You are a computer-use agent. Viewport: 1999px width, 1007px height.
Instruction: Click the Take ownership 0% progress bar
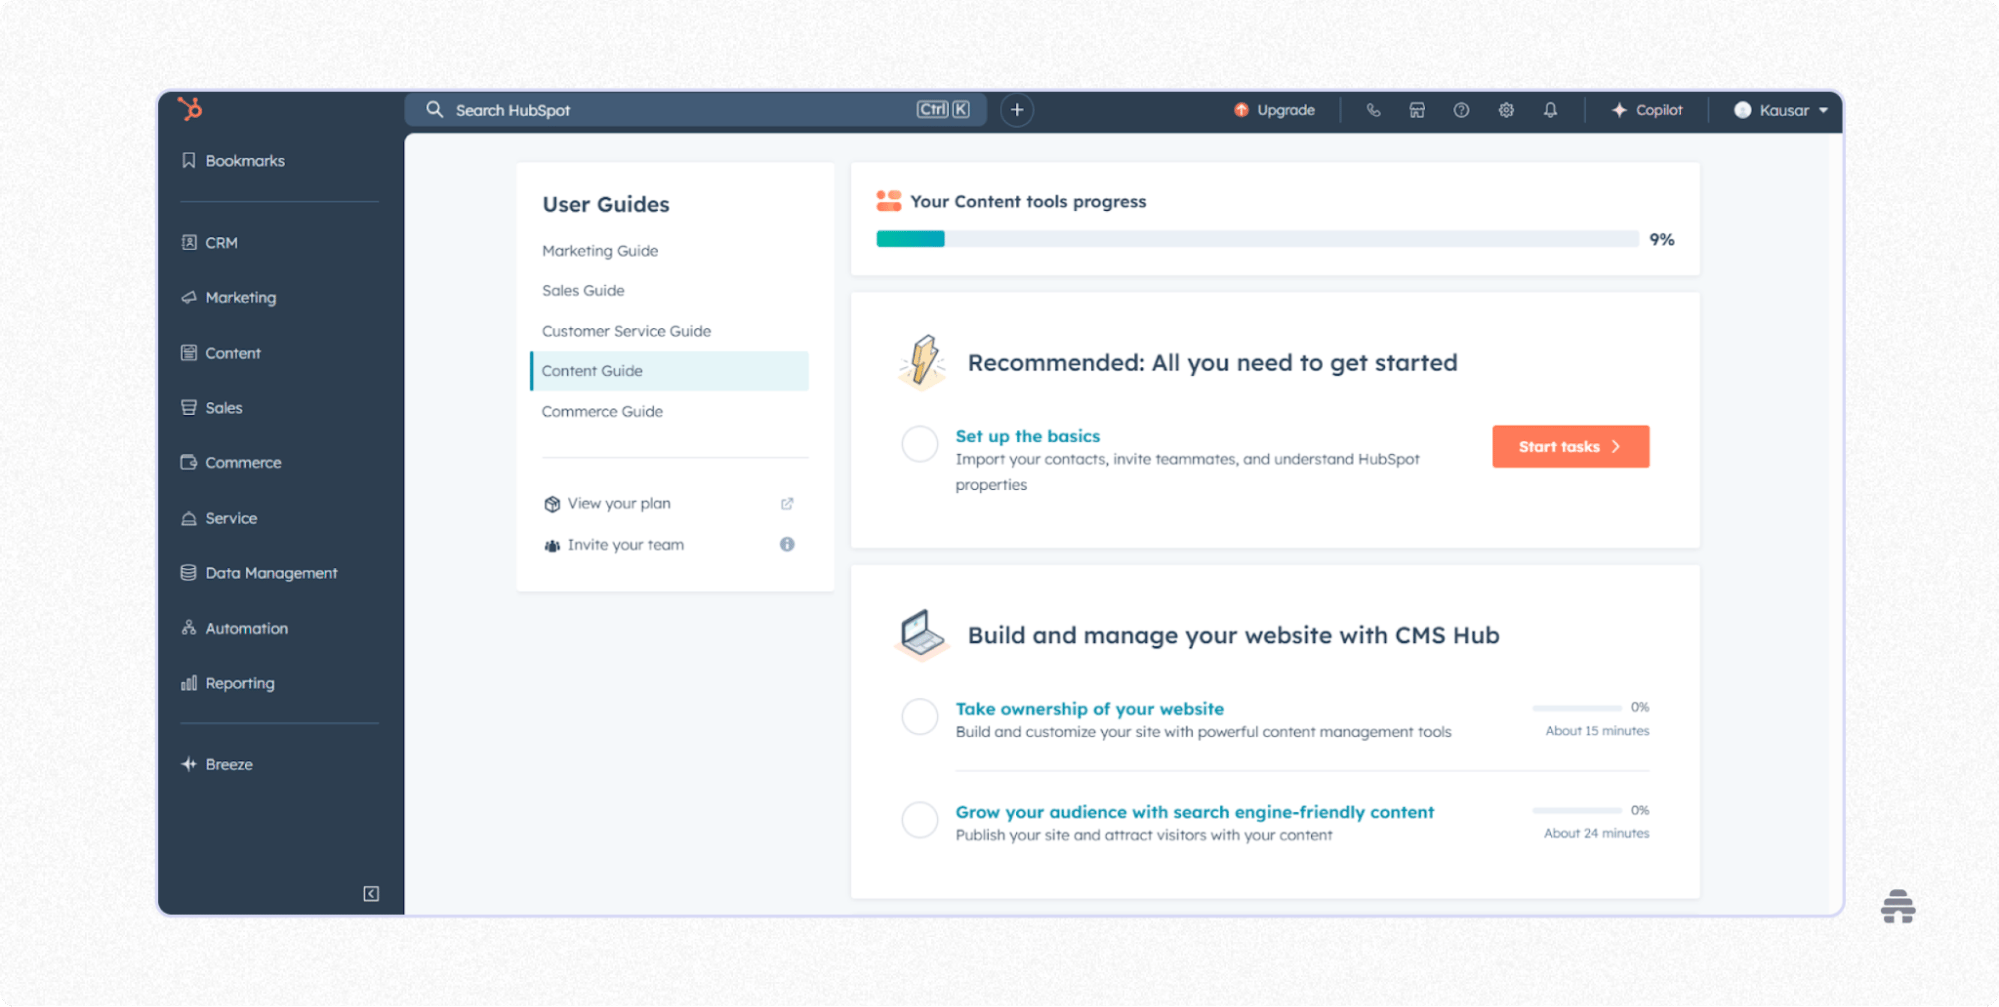pos(1576,707)
